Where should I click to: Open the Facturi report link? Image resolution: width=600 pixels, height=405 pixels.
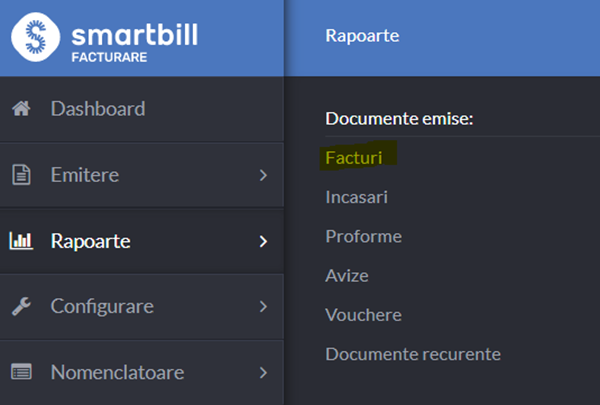pyautogui.click(x=354, y=158)
